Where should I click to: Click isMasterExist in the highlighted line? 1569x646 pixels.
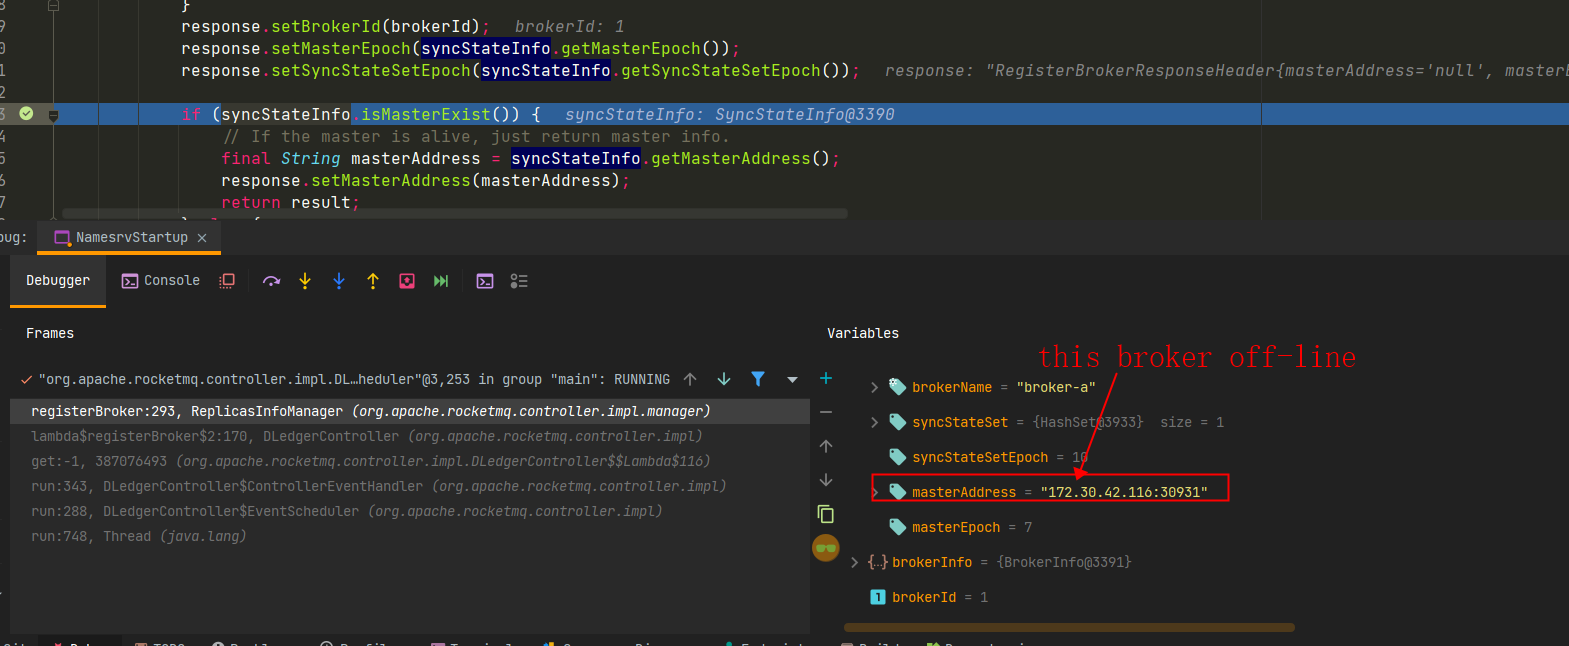425,115
